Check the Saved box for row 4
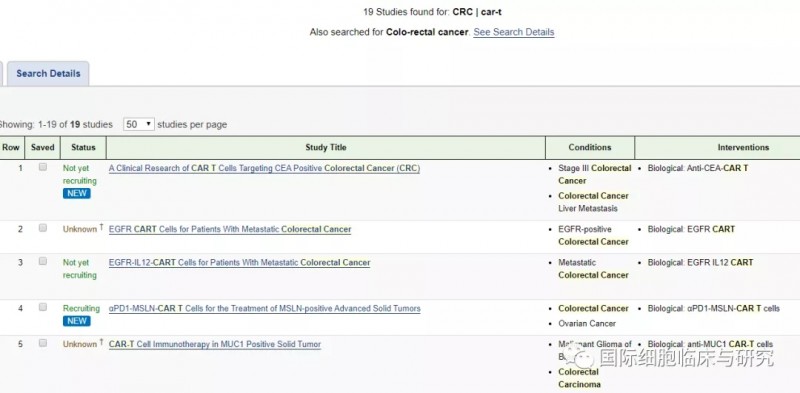The width and height of the screenshot is (800, 393). point(43,307)
